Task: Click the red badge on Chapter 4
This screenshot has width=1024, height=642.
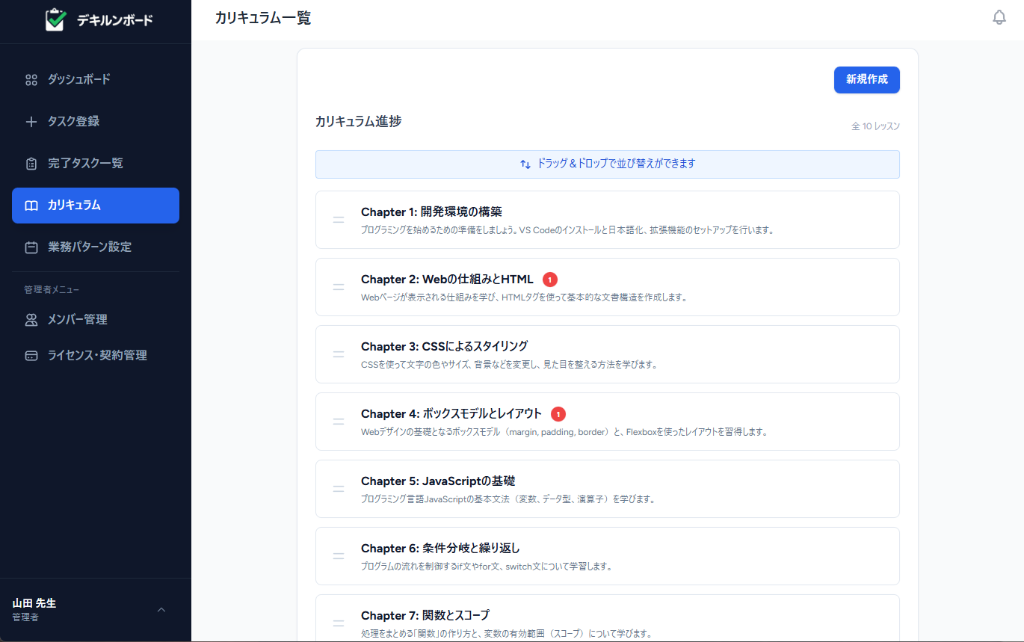Action: point(558,413)
